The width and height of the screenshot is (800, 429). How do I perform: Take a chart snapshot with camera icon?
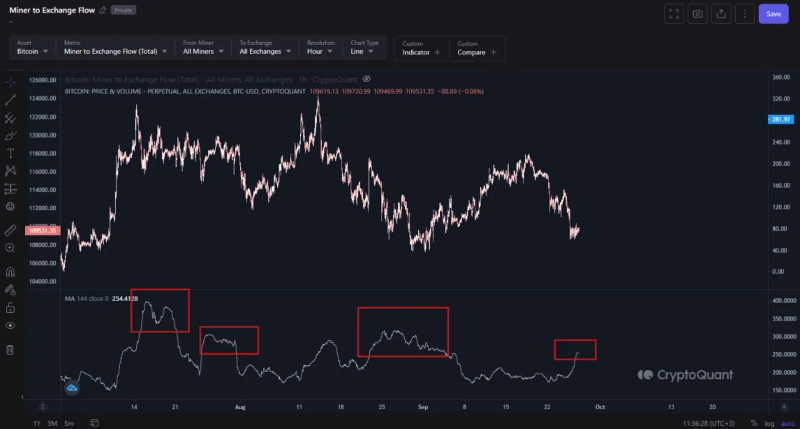coord(697,14)
